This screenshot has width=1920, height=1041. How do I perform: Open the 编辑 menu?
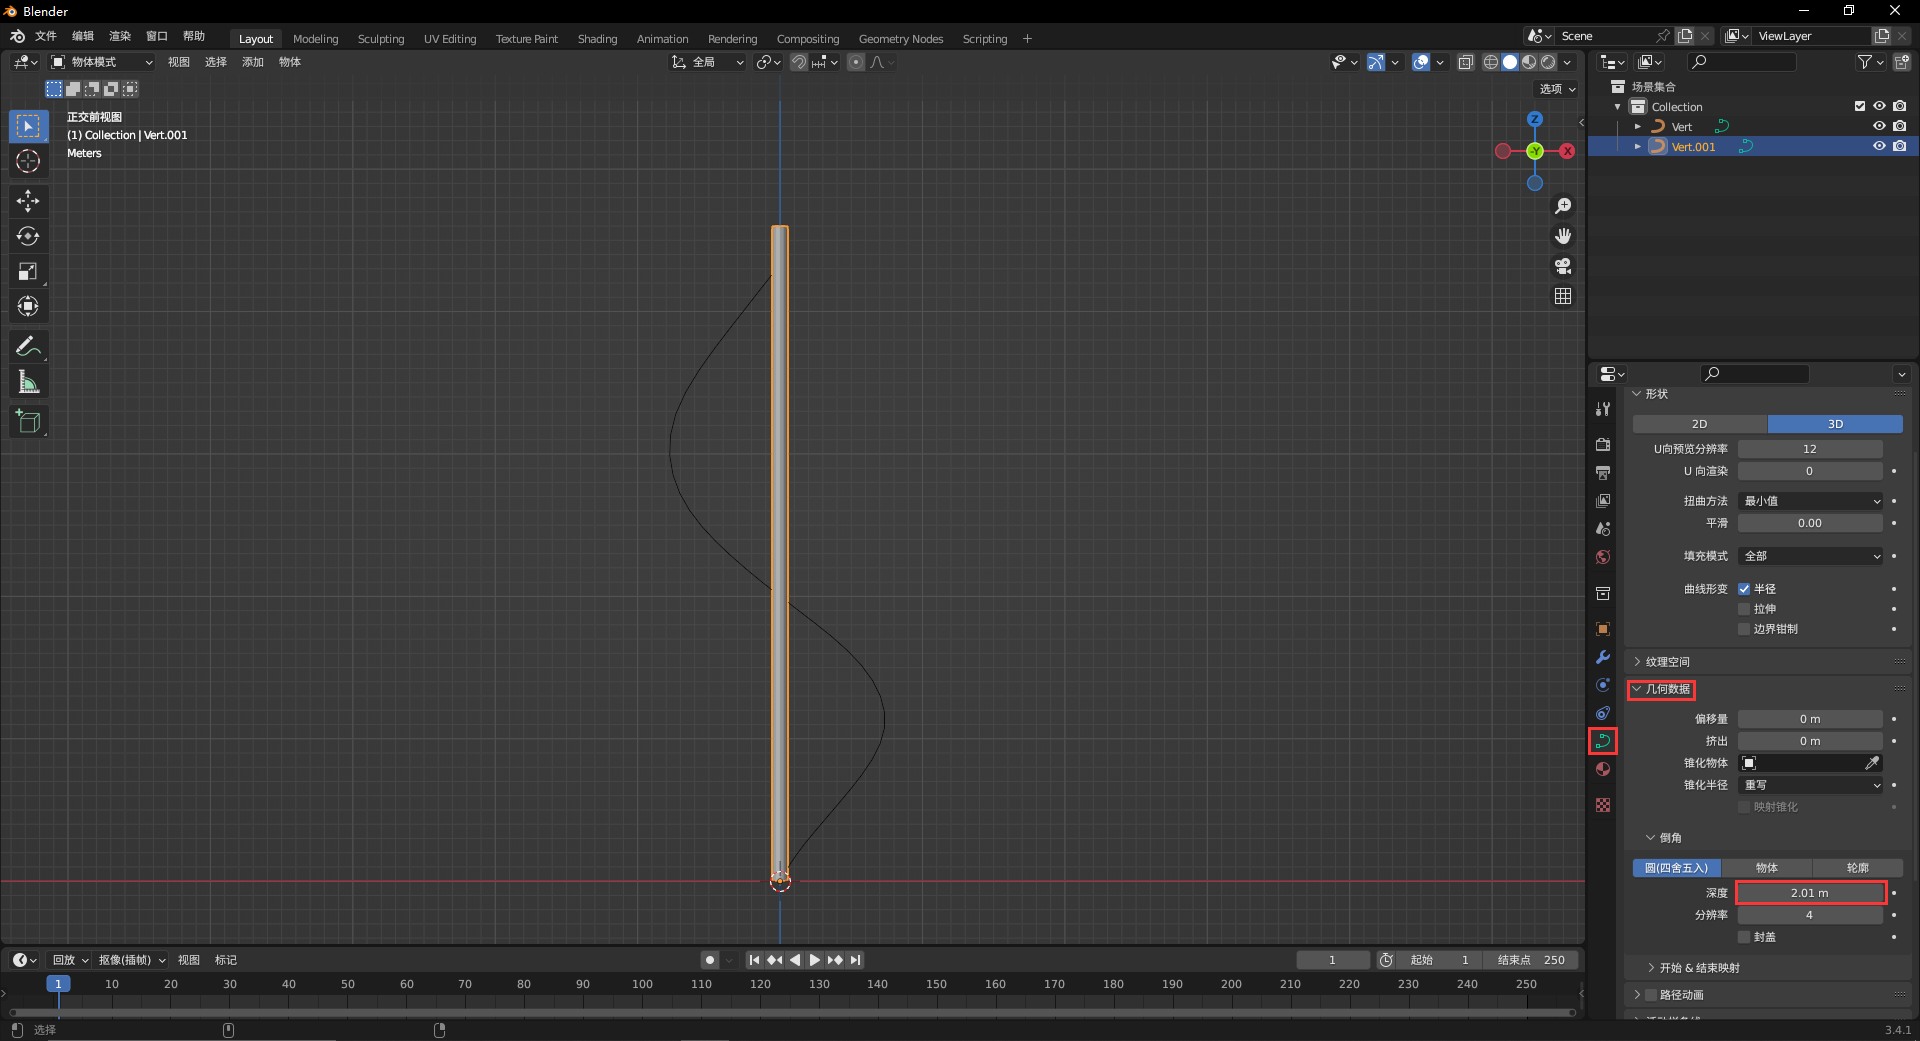[83, 36]
